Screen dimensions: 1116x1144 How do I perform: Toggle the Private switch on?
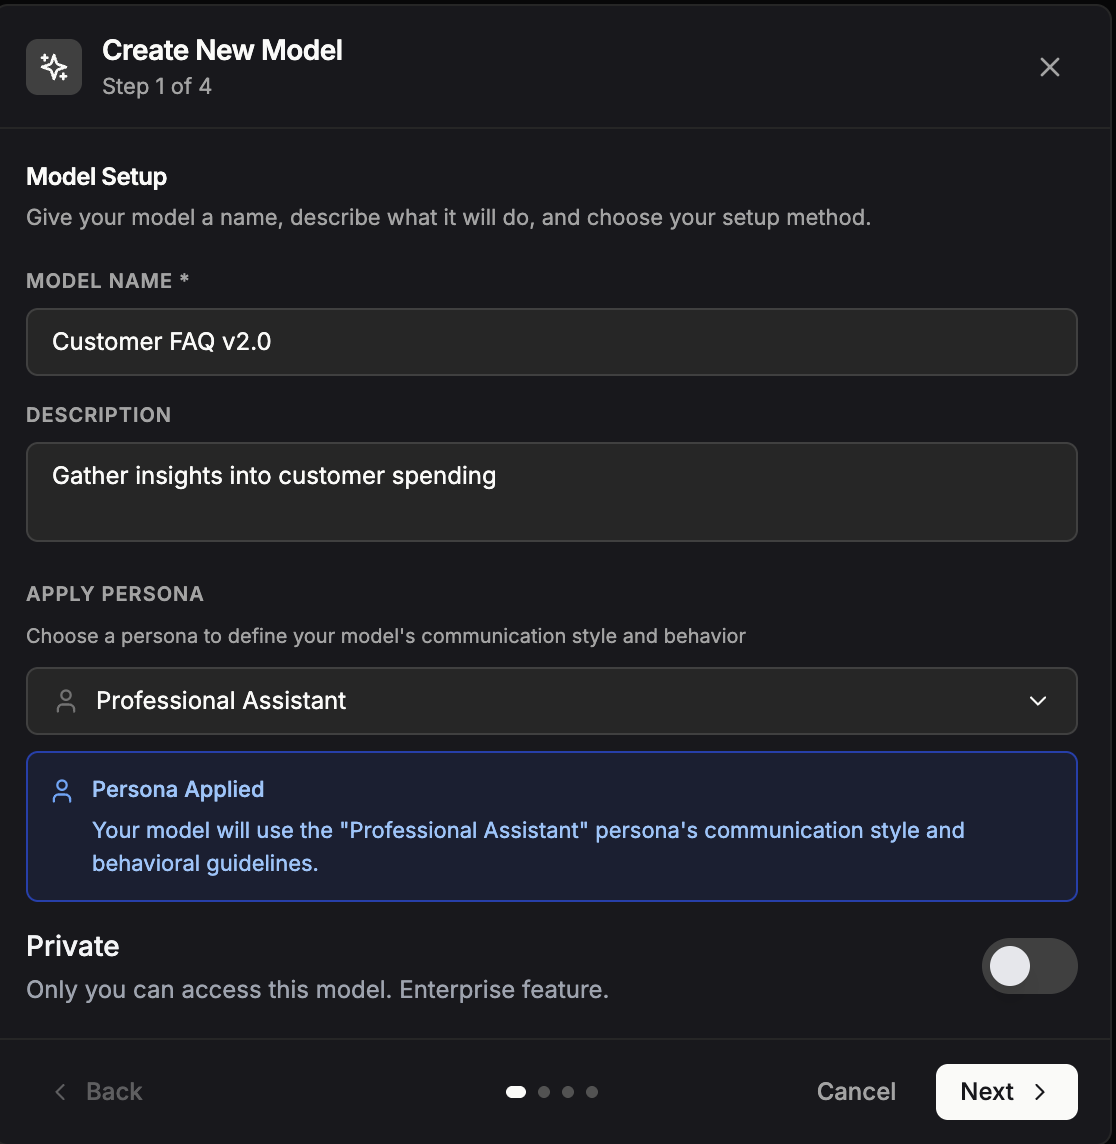1029,966
